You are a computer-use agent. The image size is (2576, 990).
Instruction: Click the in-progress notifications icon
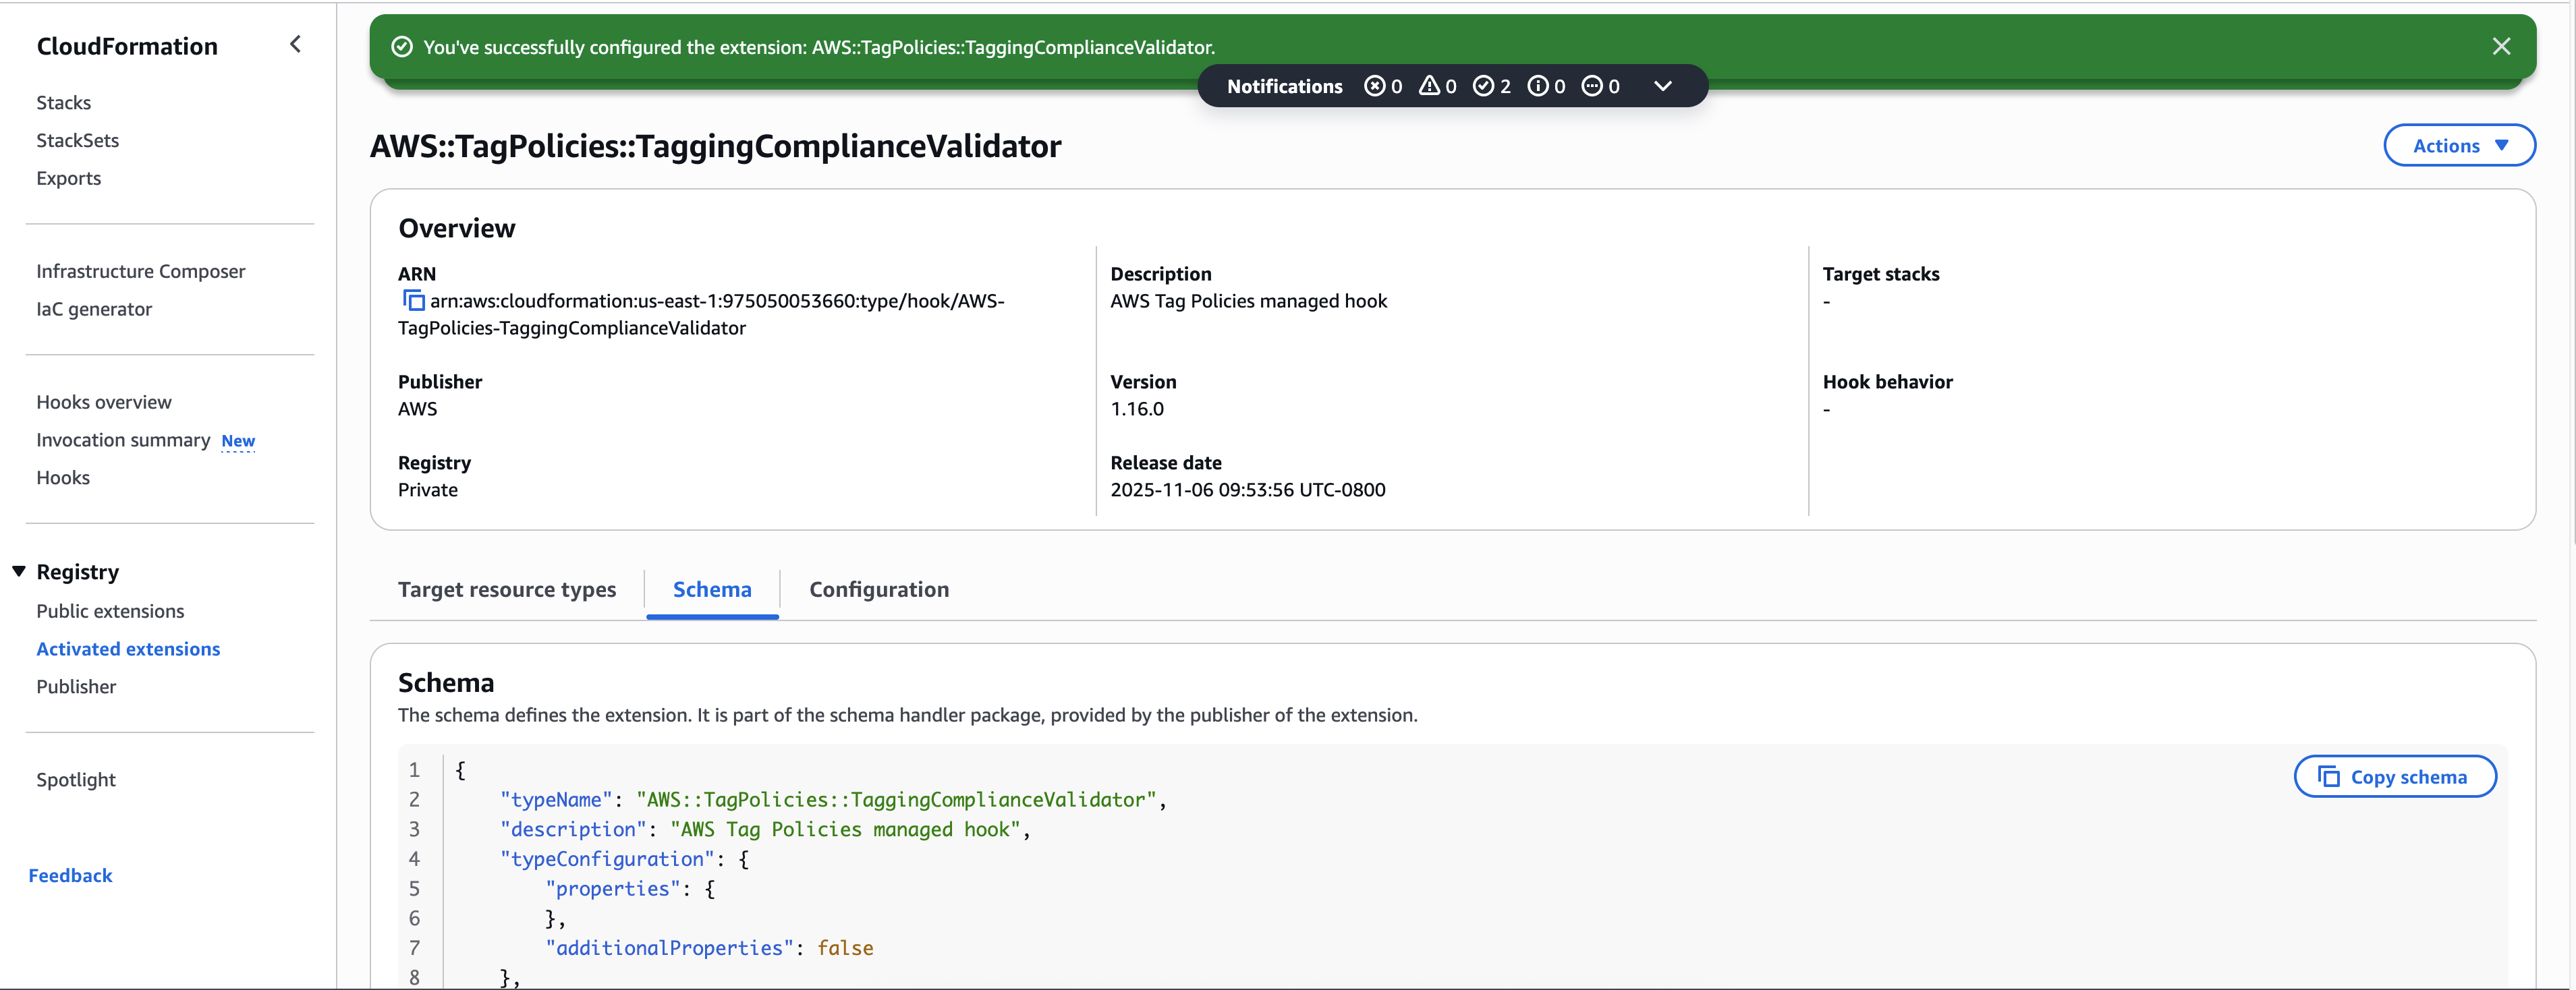click(1592, 87)
